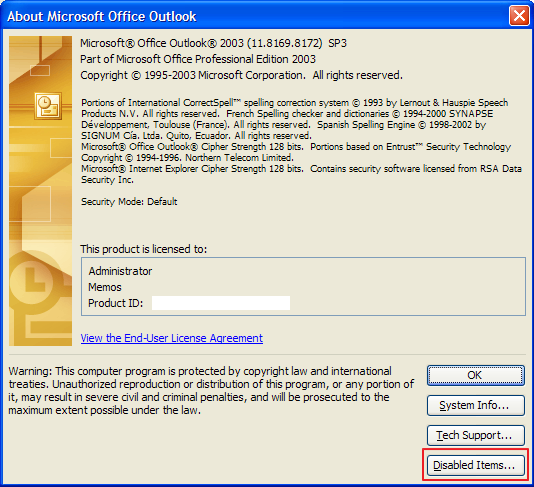Open System Info dialog
The width and height of the screenshot is (534, 487).
point(476,405)
